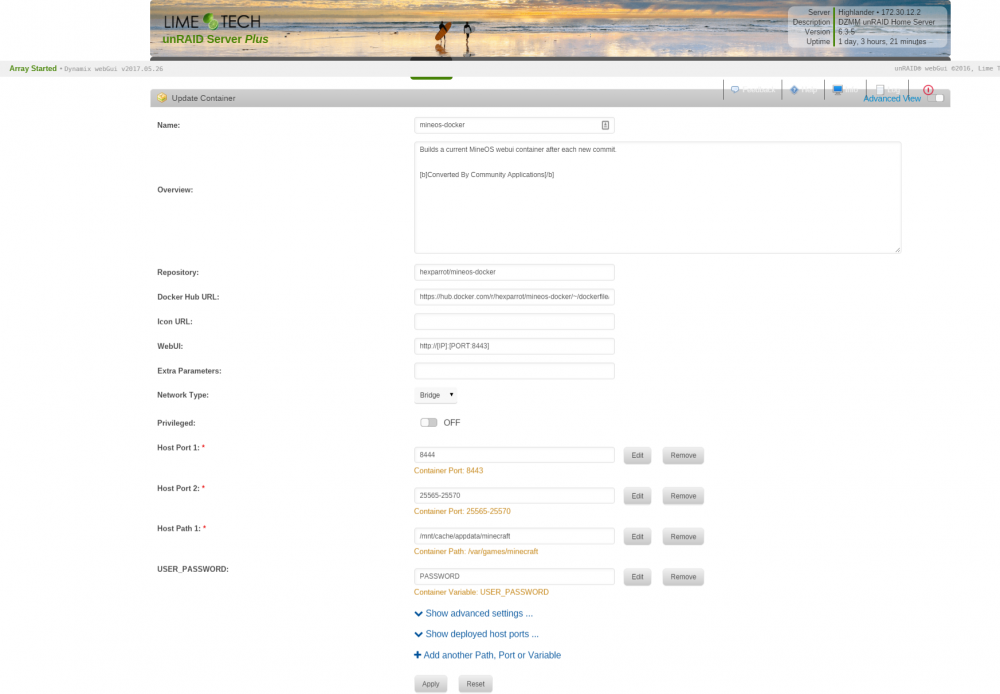The width and height of the screenshot is (1000, 694).
Task: Open the Feedback speech bubble icon
Action: pyautogui.click(x=735, y=89)
